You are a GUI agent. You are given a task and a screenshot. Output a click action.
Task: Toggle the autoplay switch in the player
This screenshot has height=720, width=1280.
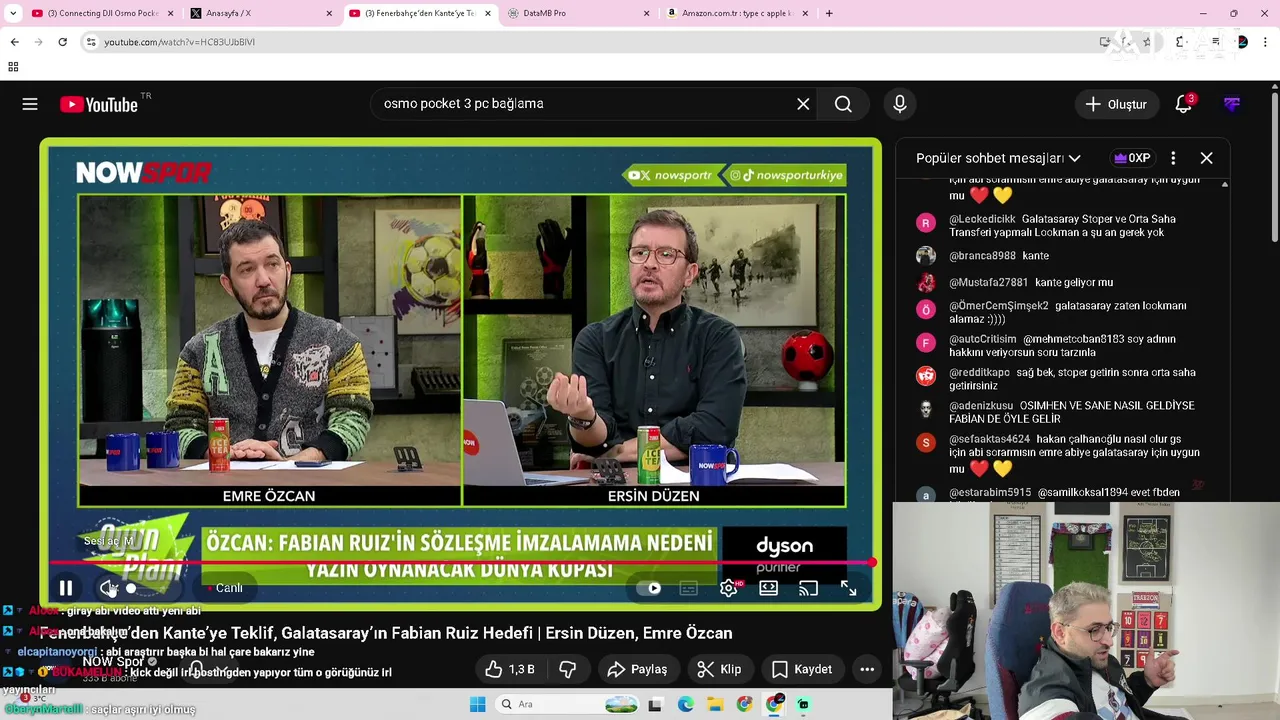(x=651, y=588)
